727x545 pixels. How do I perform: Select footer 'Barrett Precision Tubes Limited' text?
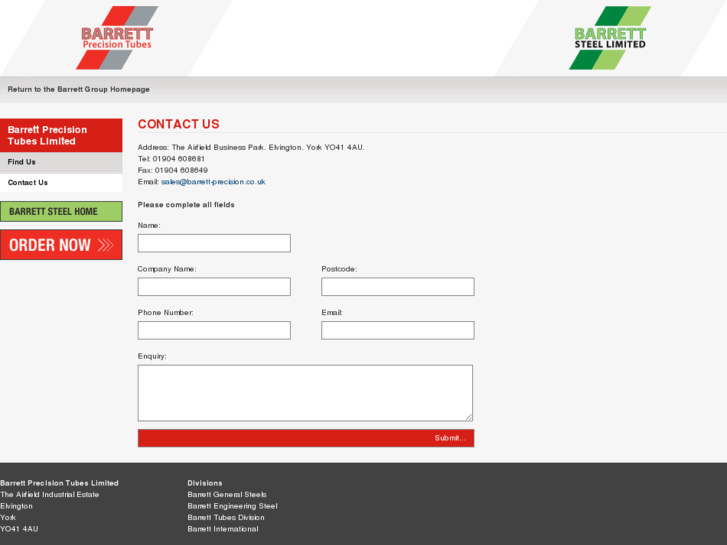(x=59, y=483)
